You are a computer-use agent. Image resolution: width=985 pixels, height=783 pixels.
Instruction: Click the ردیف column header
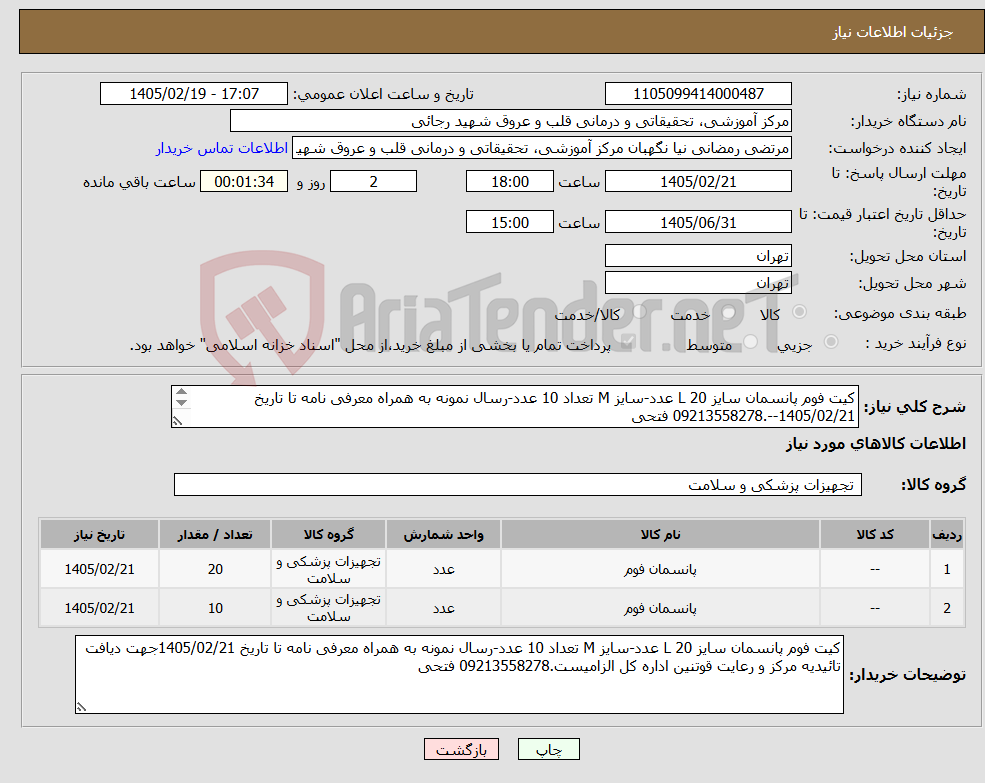tap(947, 534)
